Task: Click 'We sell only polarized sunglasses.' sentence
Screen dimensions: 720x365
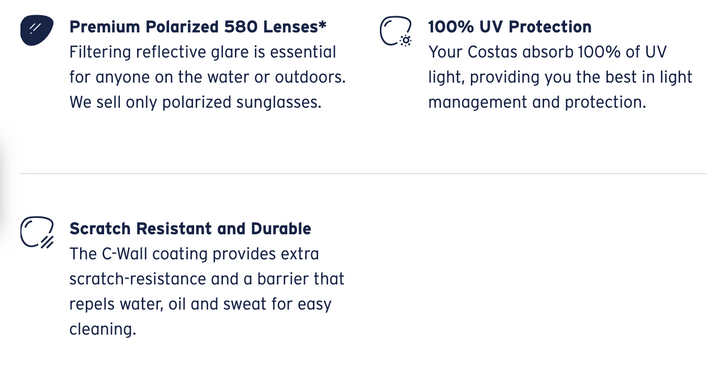Action: (x=195, y=102)
